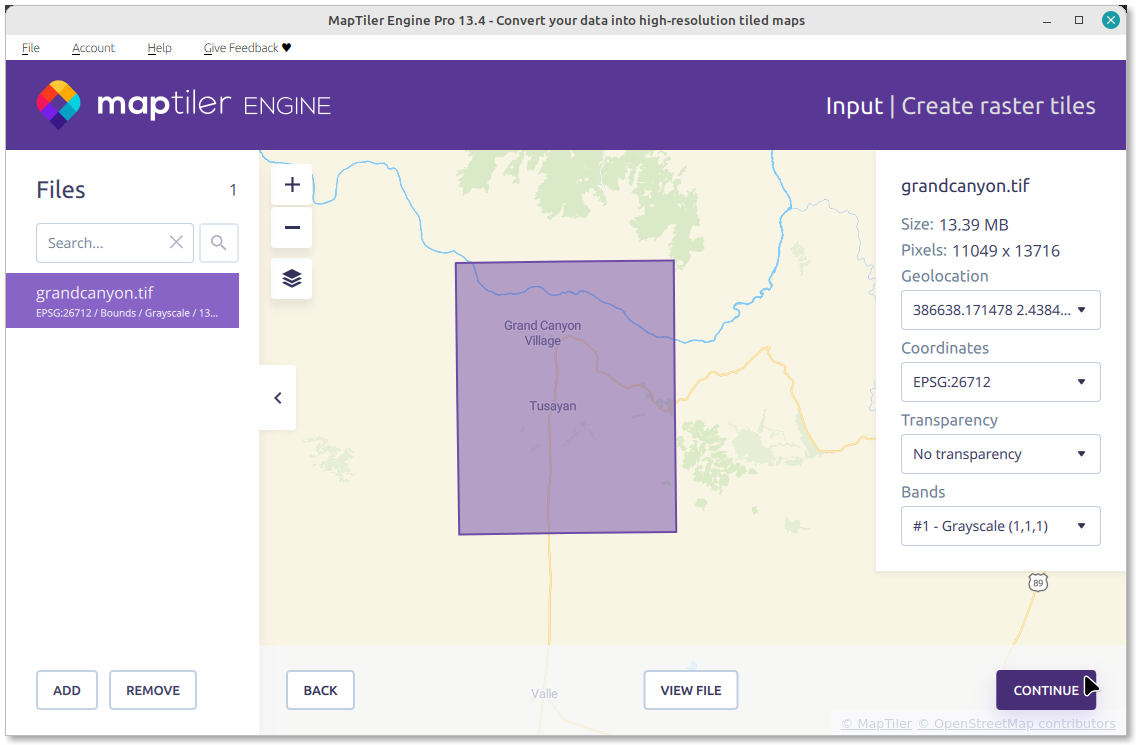The image size is (1136, 745).
Task: Click Give Feedback in menu bar
Action: pos(247,48)
